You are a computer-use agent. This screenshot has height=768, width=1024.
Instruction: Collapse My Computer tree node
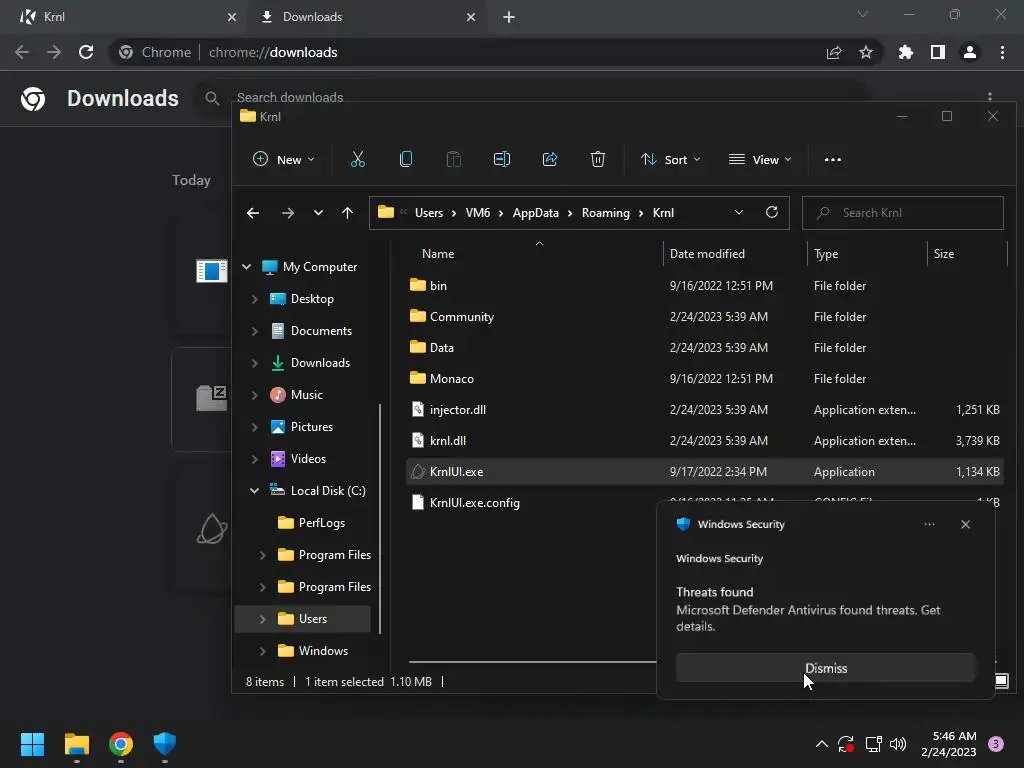pos(246,266)
